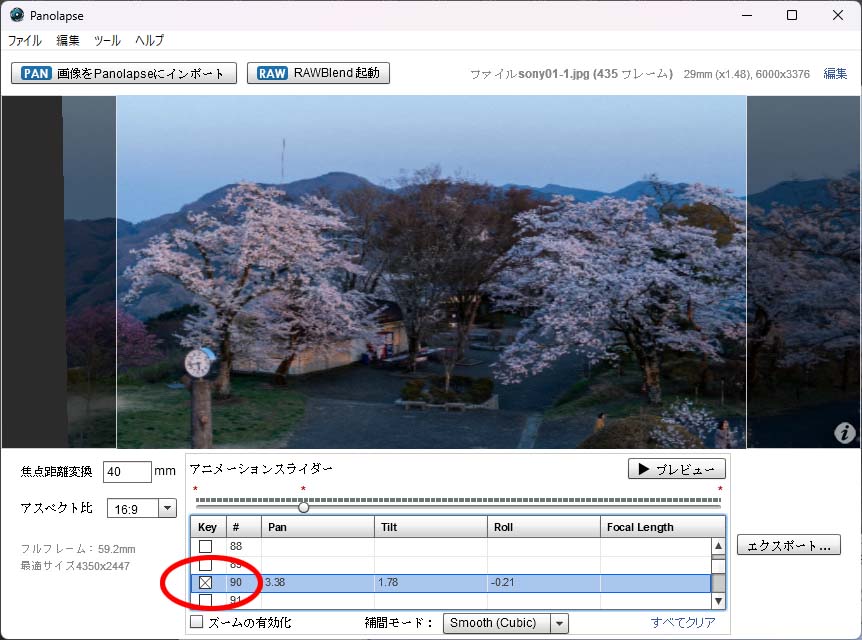Check the Key checkbox for frame 88

point(205,546)
